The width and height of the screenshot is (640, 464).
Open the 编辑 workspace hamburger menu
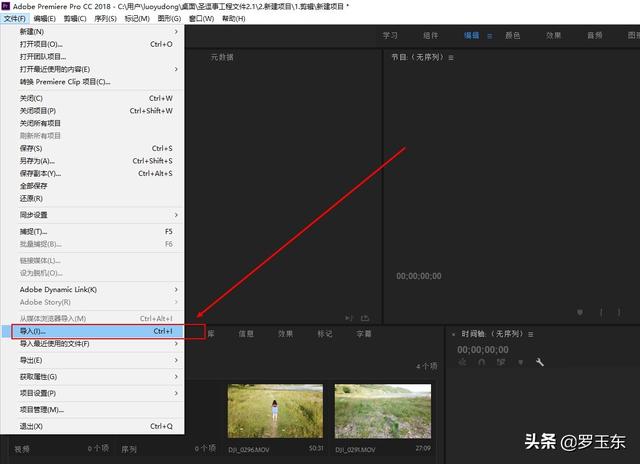point(489,36)
